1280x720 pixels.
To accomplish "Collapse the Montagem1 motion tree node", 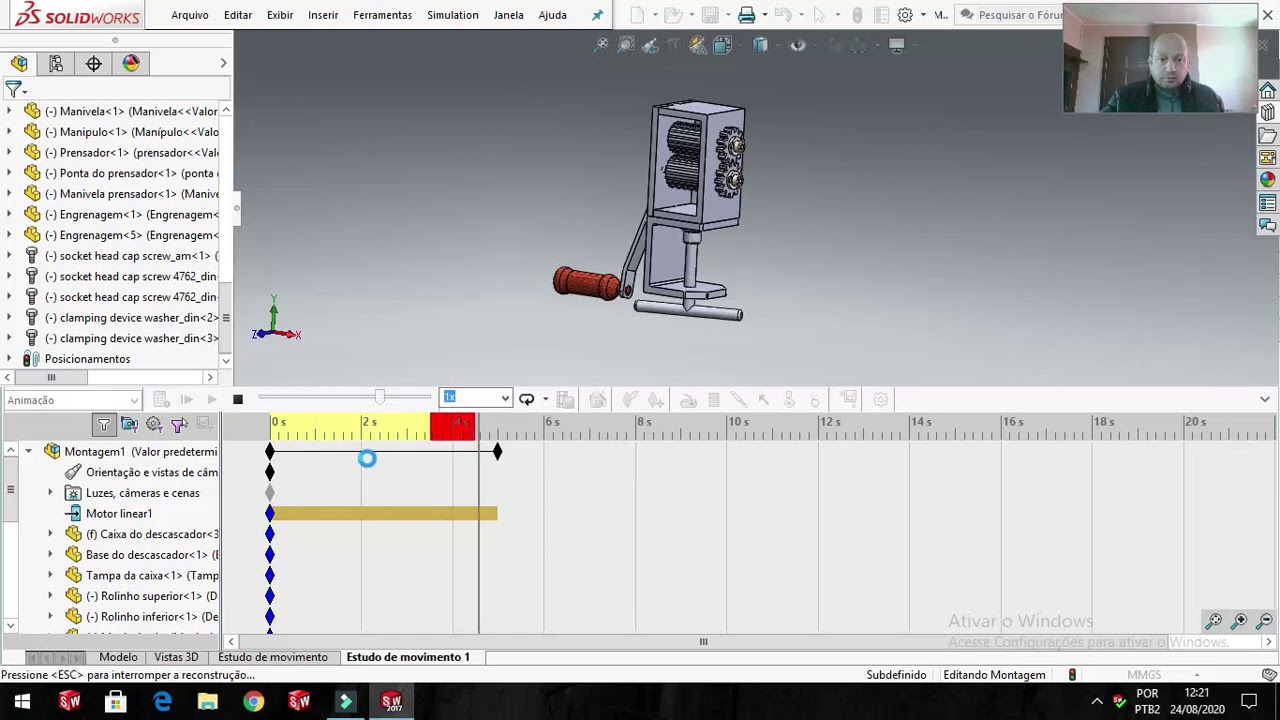I will click(28, 452).
